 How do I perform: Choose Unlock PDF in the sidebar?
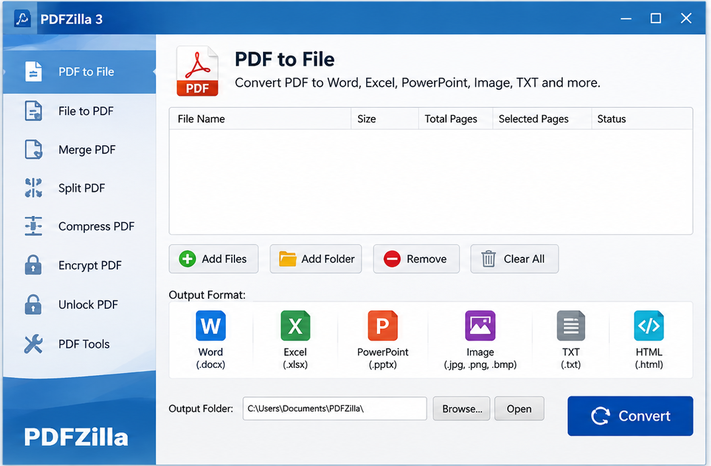click(x=79, y=305)
